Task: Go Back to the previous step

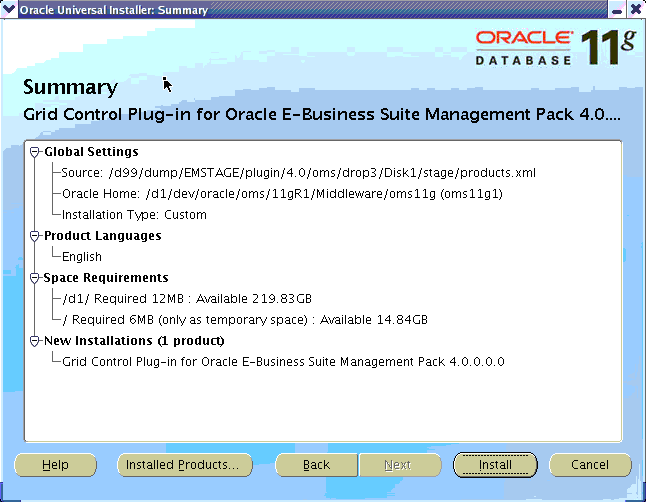Action: pyautogui.click(x=316, y=465)
